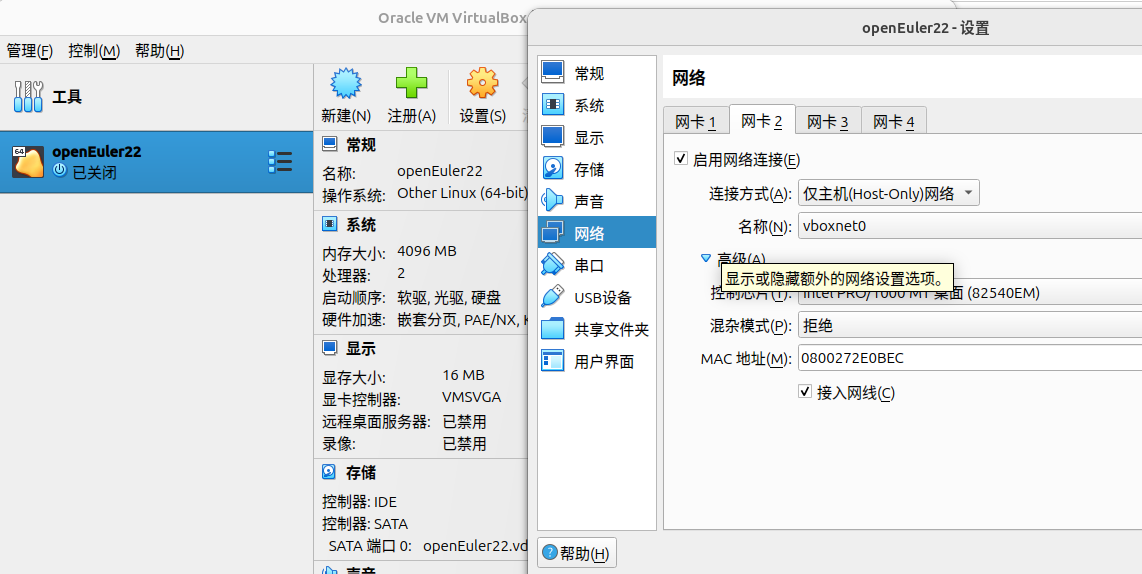Click the 4096 MB memory value

(427, 251)
